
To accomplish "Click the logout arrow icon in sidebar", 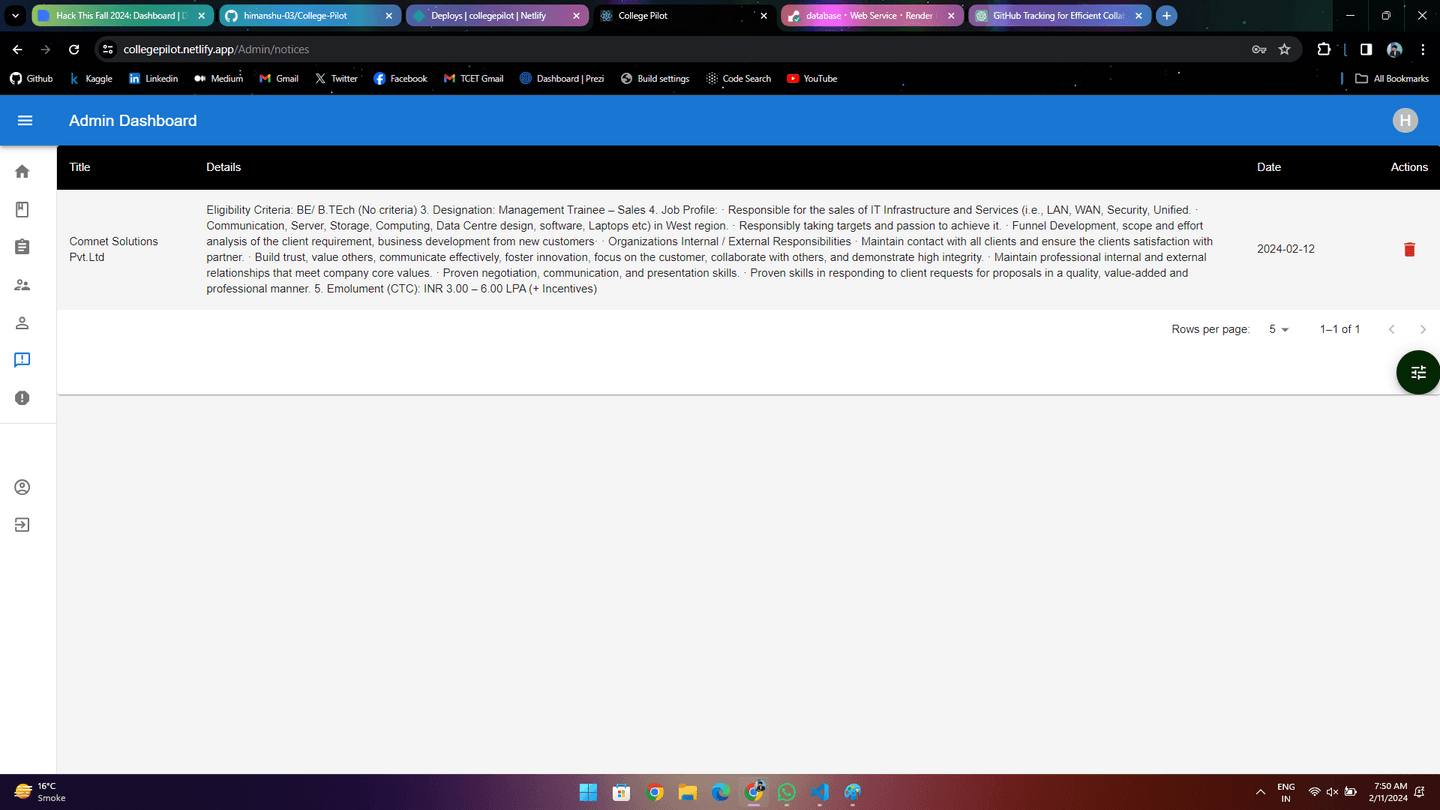I will 22,525.
